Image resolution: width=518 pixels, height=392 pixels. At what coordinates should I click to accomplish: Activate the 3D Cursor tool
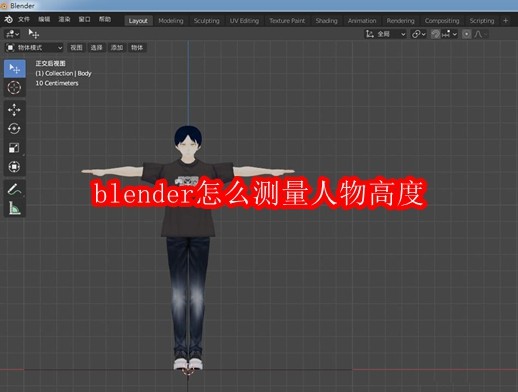pyautogui.click(x=15, y=88)
